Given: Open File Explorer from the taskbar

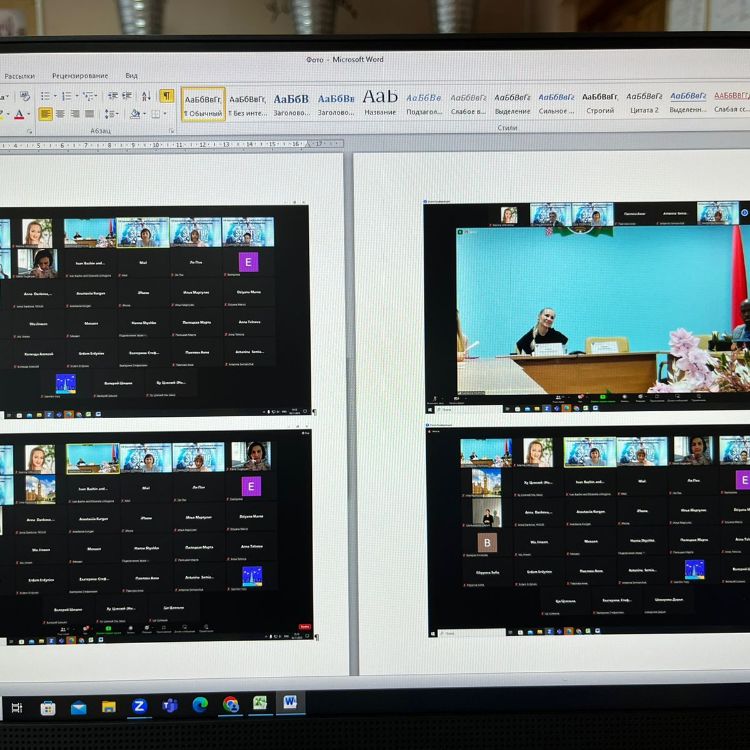Looking at the screenshot, I should pyautogui.click(x=109, y=706).
